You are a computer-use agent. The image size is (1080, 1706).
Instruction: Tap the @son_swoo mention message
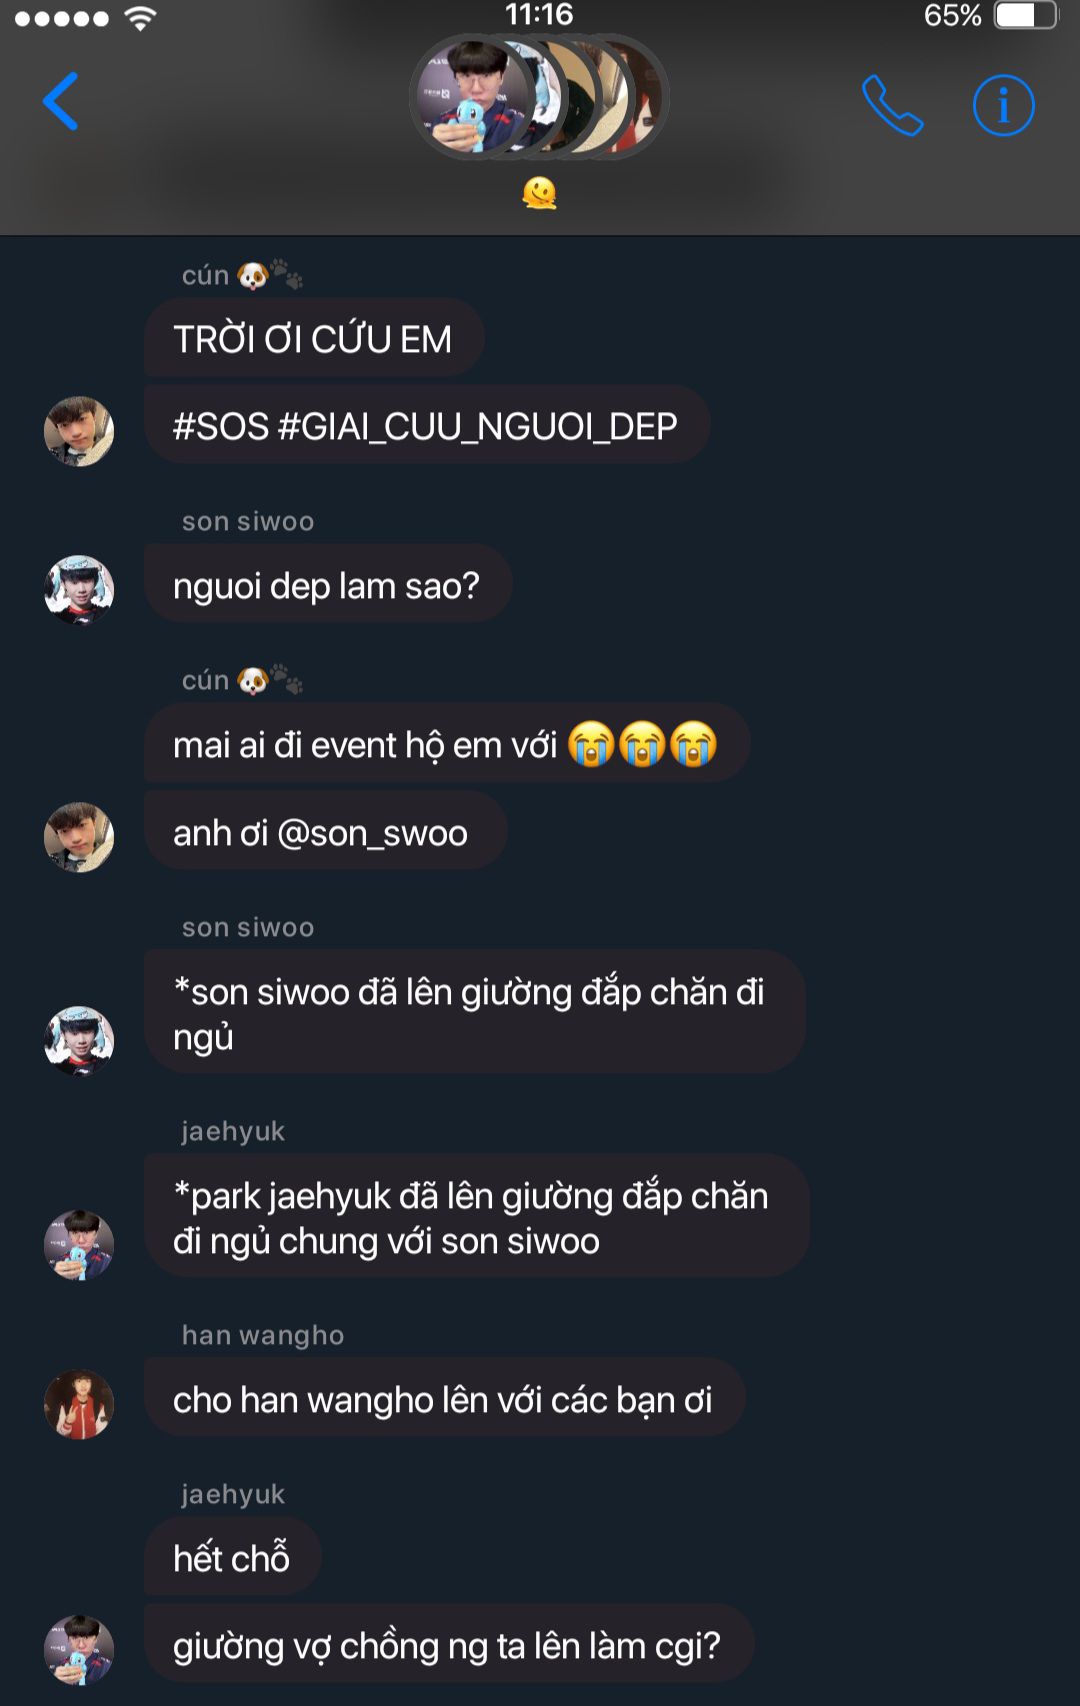point(325,831)
